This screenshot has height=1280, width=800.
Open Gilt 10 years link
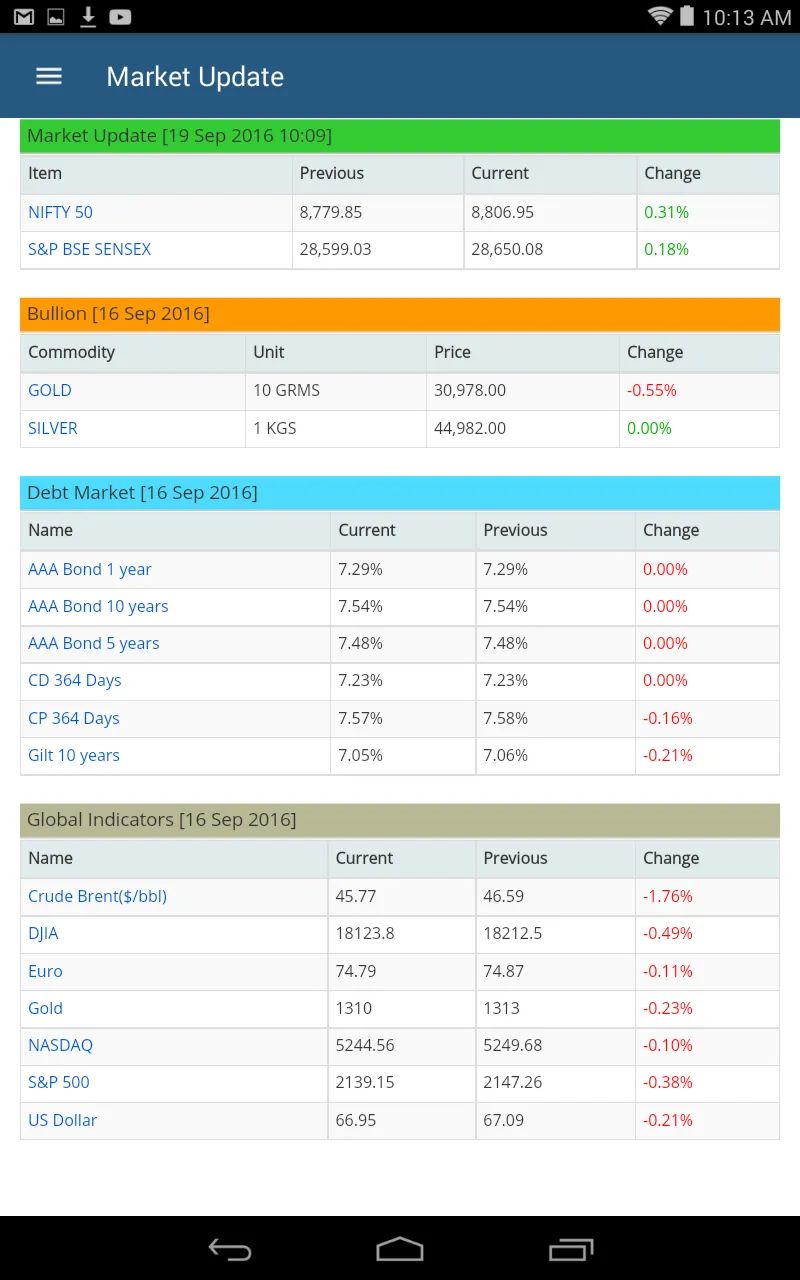point(74,755)
